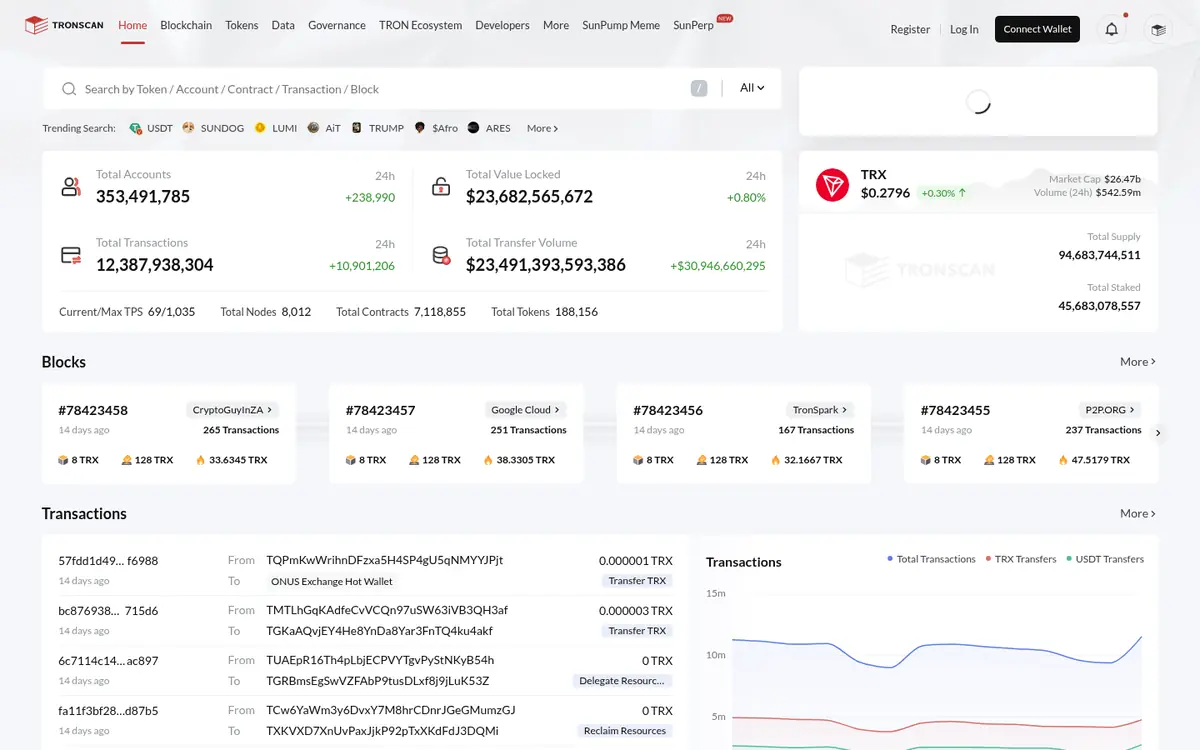Open SunPump Meme page

click(x=621, y=25)
